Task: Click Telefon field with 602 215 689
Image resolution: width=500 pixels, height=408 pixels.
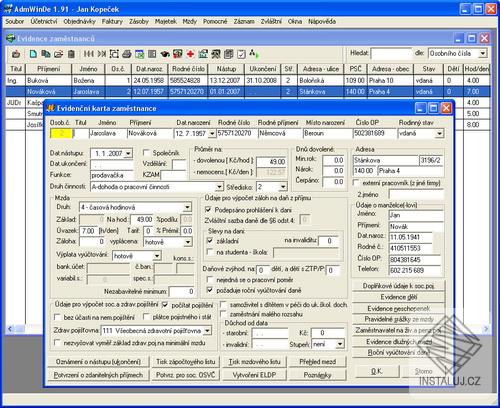Action: 416,270
